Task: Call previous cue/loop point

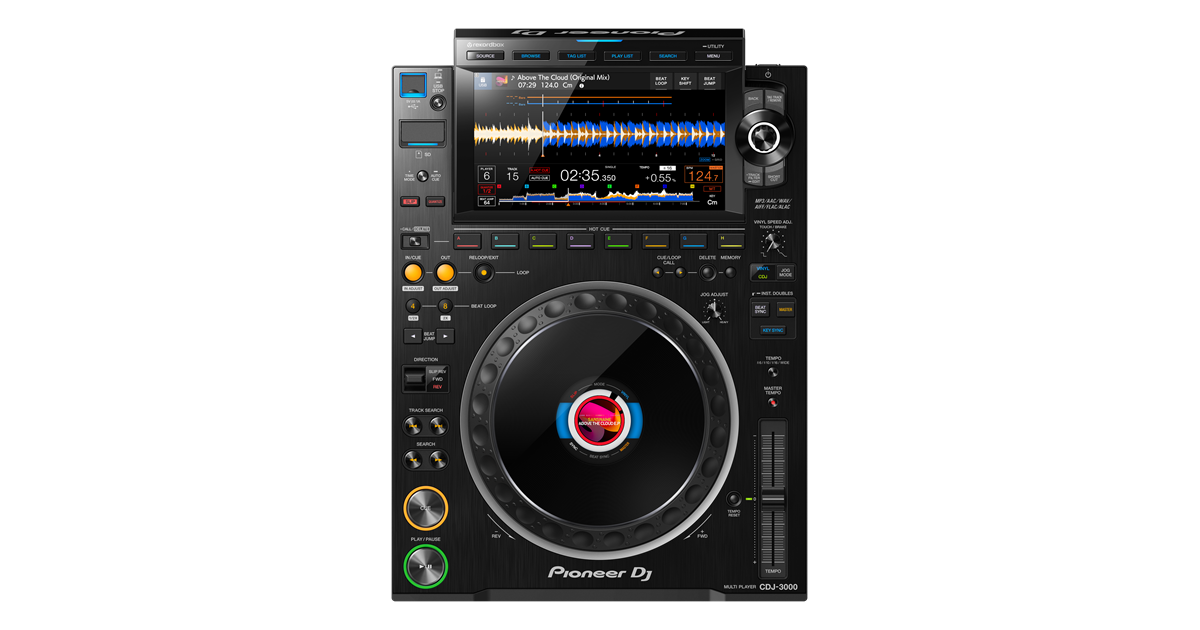Action: coord(658,273)
